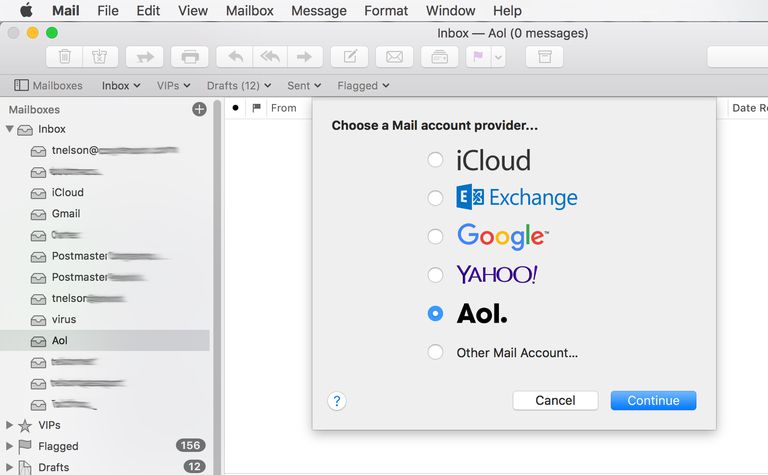Click the Junk mail toolbar icon
This screenshot has height=475, width=768.
point(100,57)
